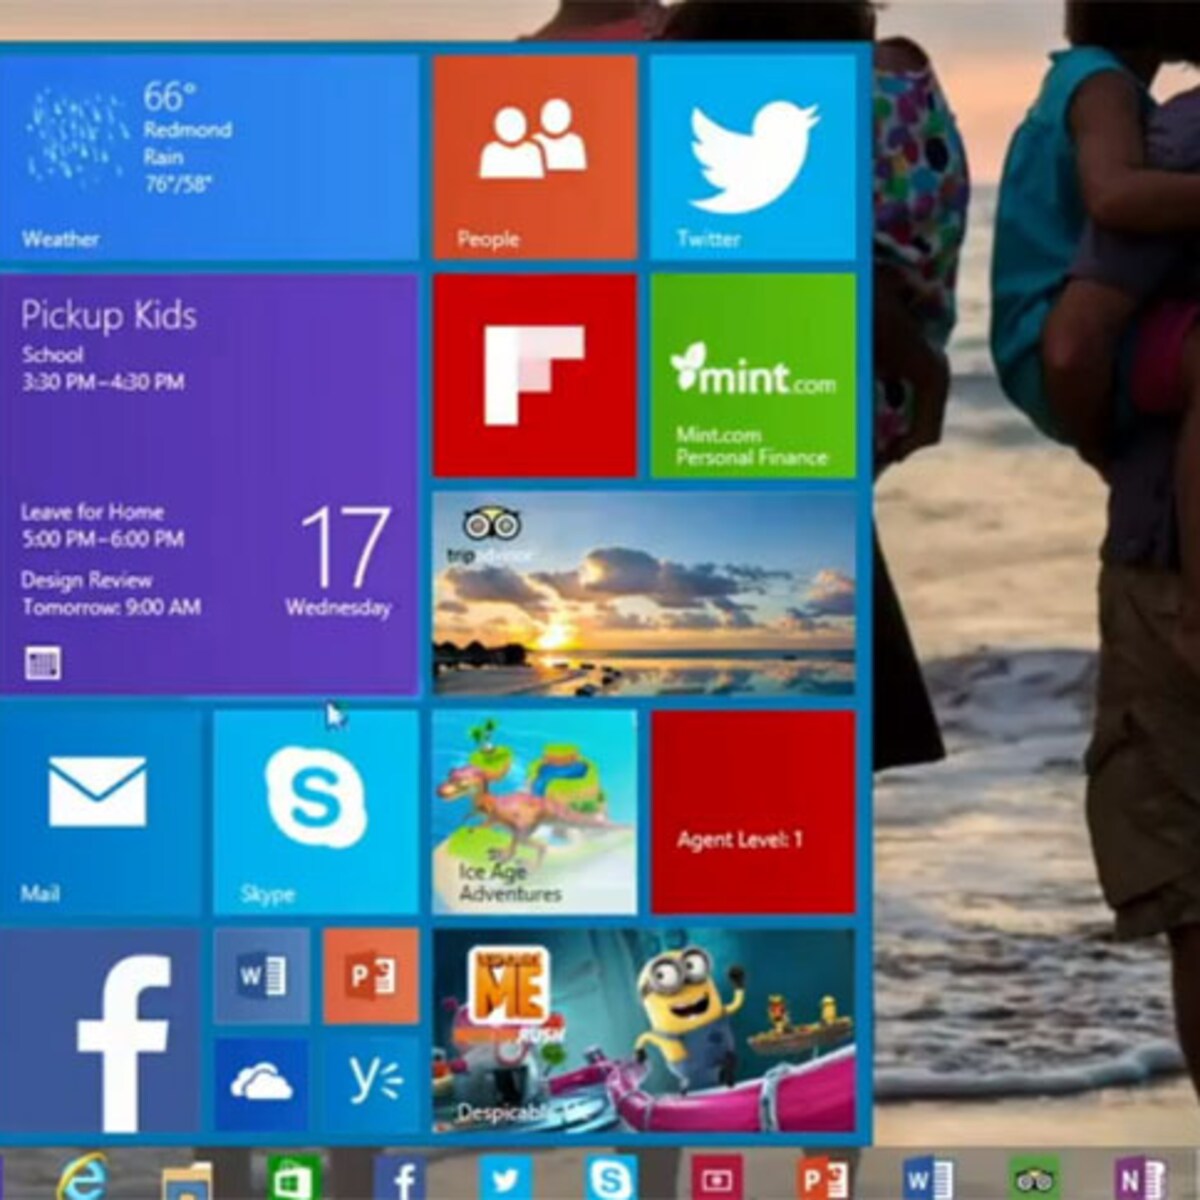Open the Microsoft Word tile

[263, 978]
